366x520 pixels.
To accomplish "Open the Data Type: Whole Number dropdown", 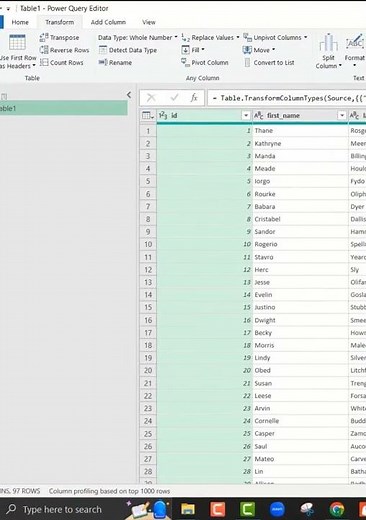I will point(137,38).
